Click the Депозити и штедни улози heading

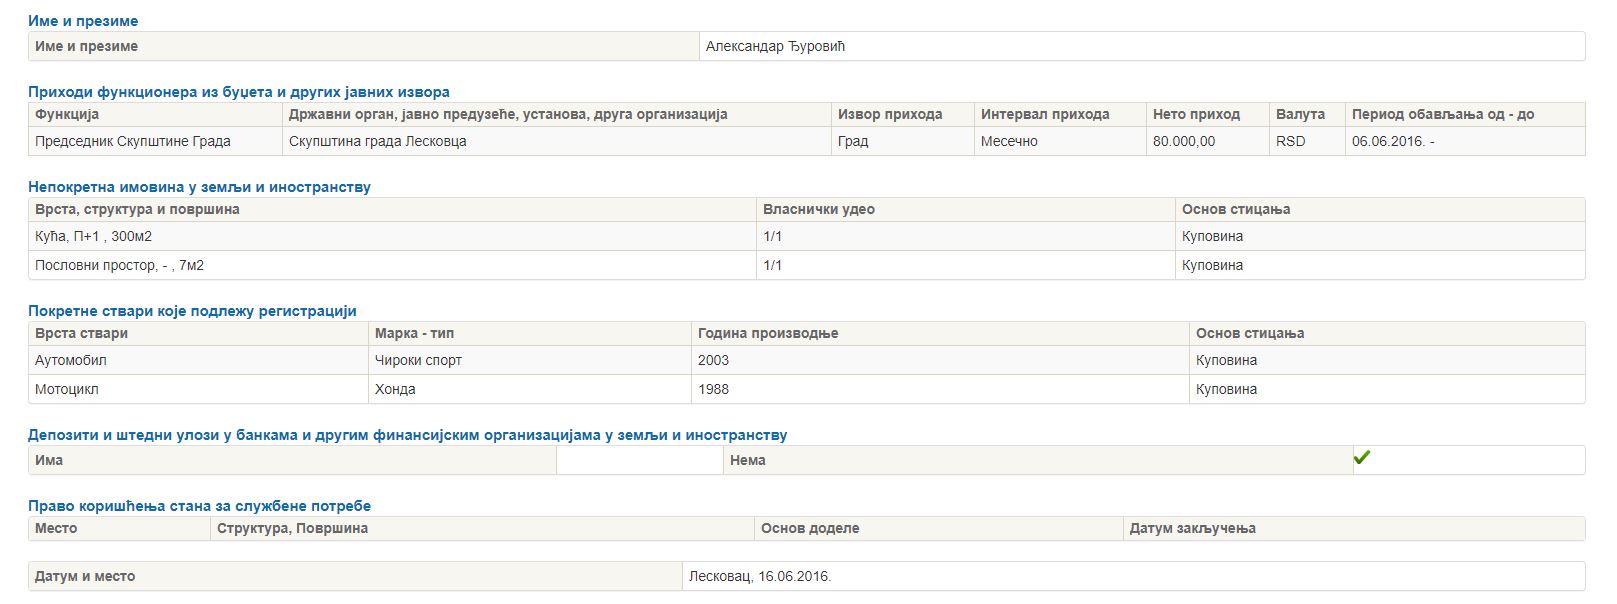tap(407, 435)
